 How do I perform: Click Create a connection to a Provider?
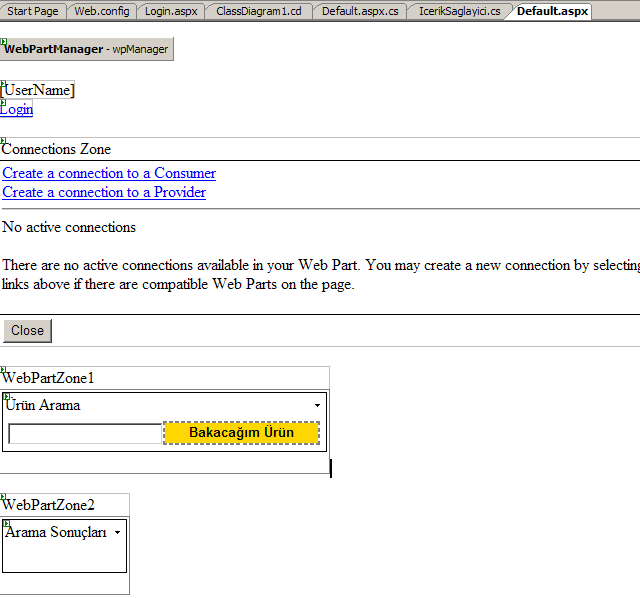point(104,192)
